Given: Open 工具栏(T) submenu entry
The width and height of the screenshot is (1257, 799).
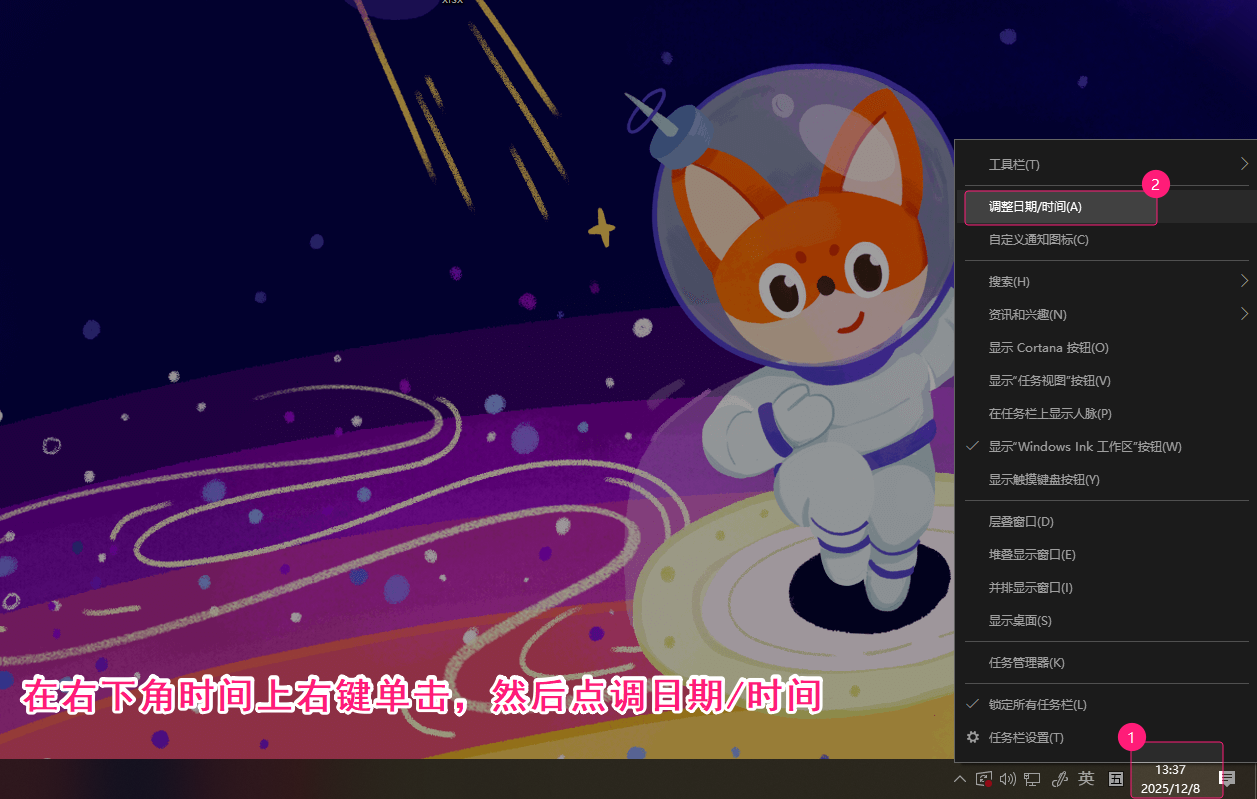Looking at the screenshot, I should (x=1105, y=164).
